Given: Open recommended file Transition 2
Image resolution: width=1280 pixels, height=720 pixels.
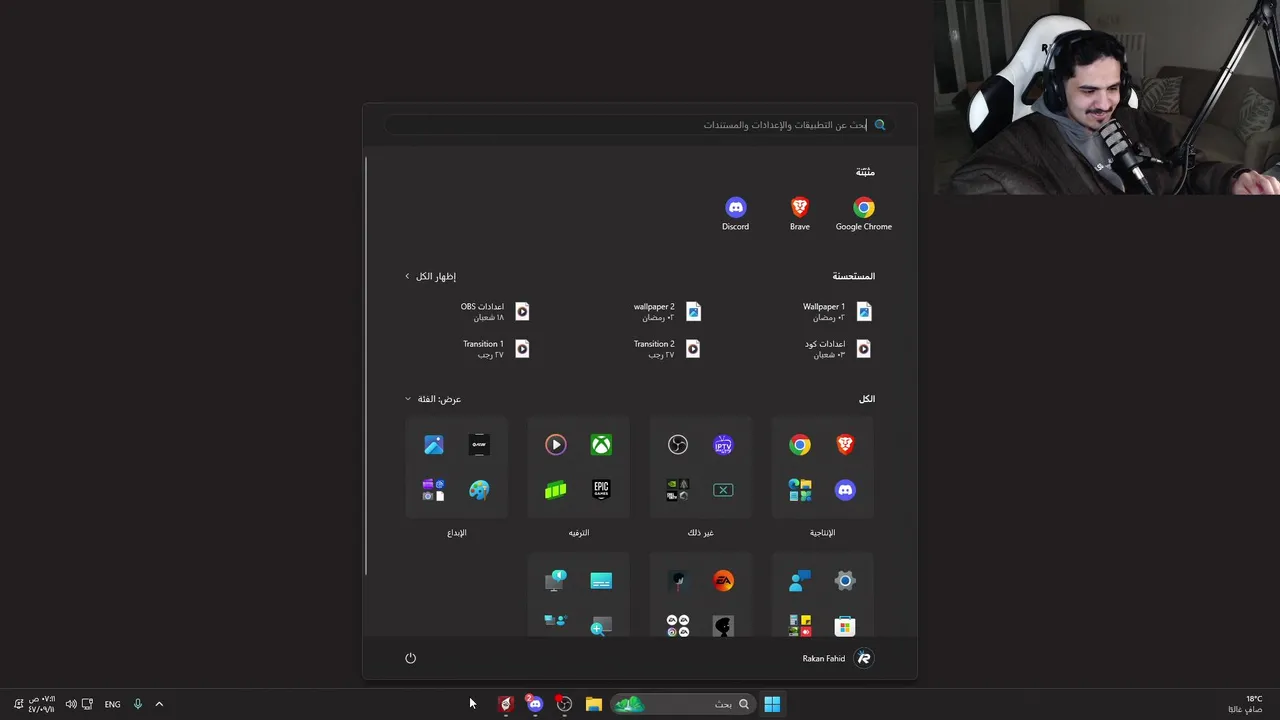Looking at the screenshot, I should pyautogui.click(x=666, y=349).
